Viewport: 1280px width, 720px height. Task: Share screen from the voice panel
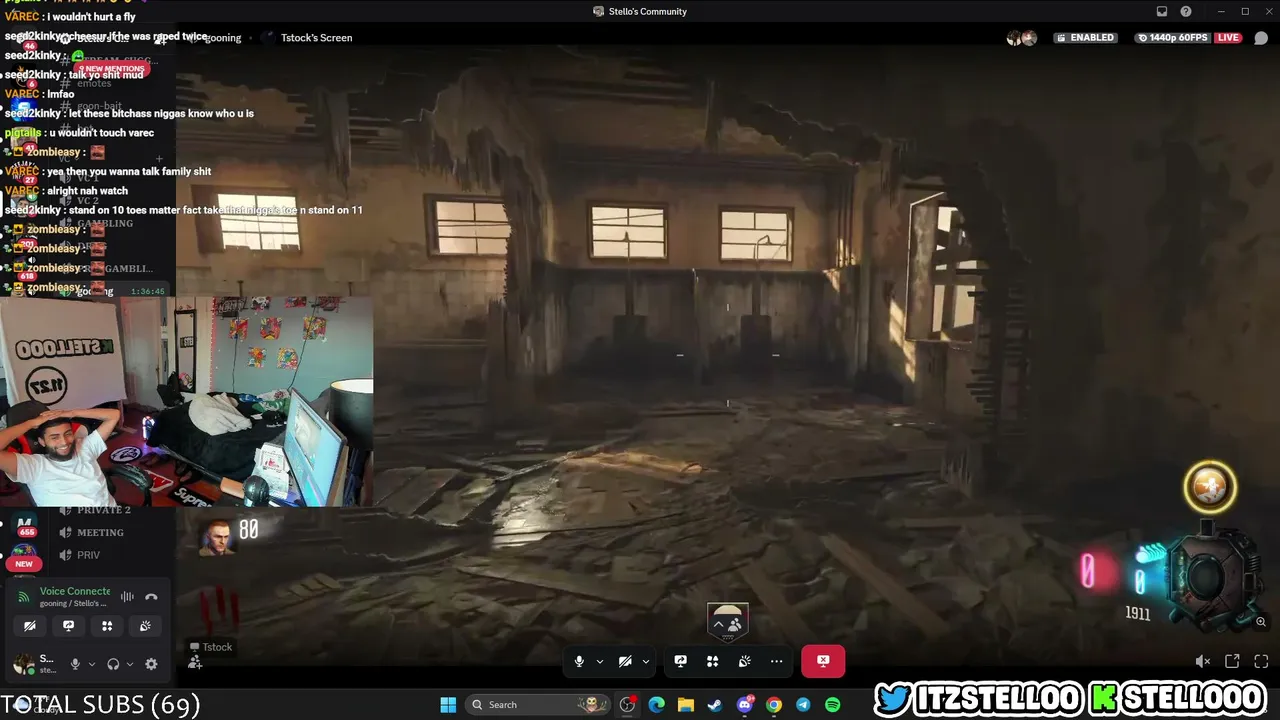pos(68,626)
